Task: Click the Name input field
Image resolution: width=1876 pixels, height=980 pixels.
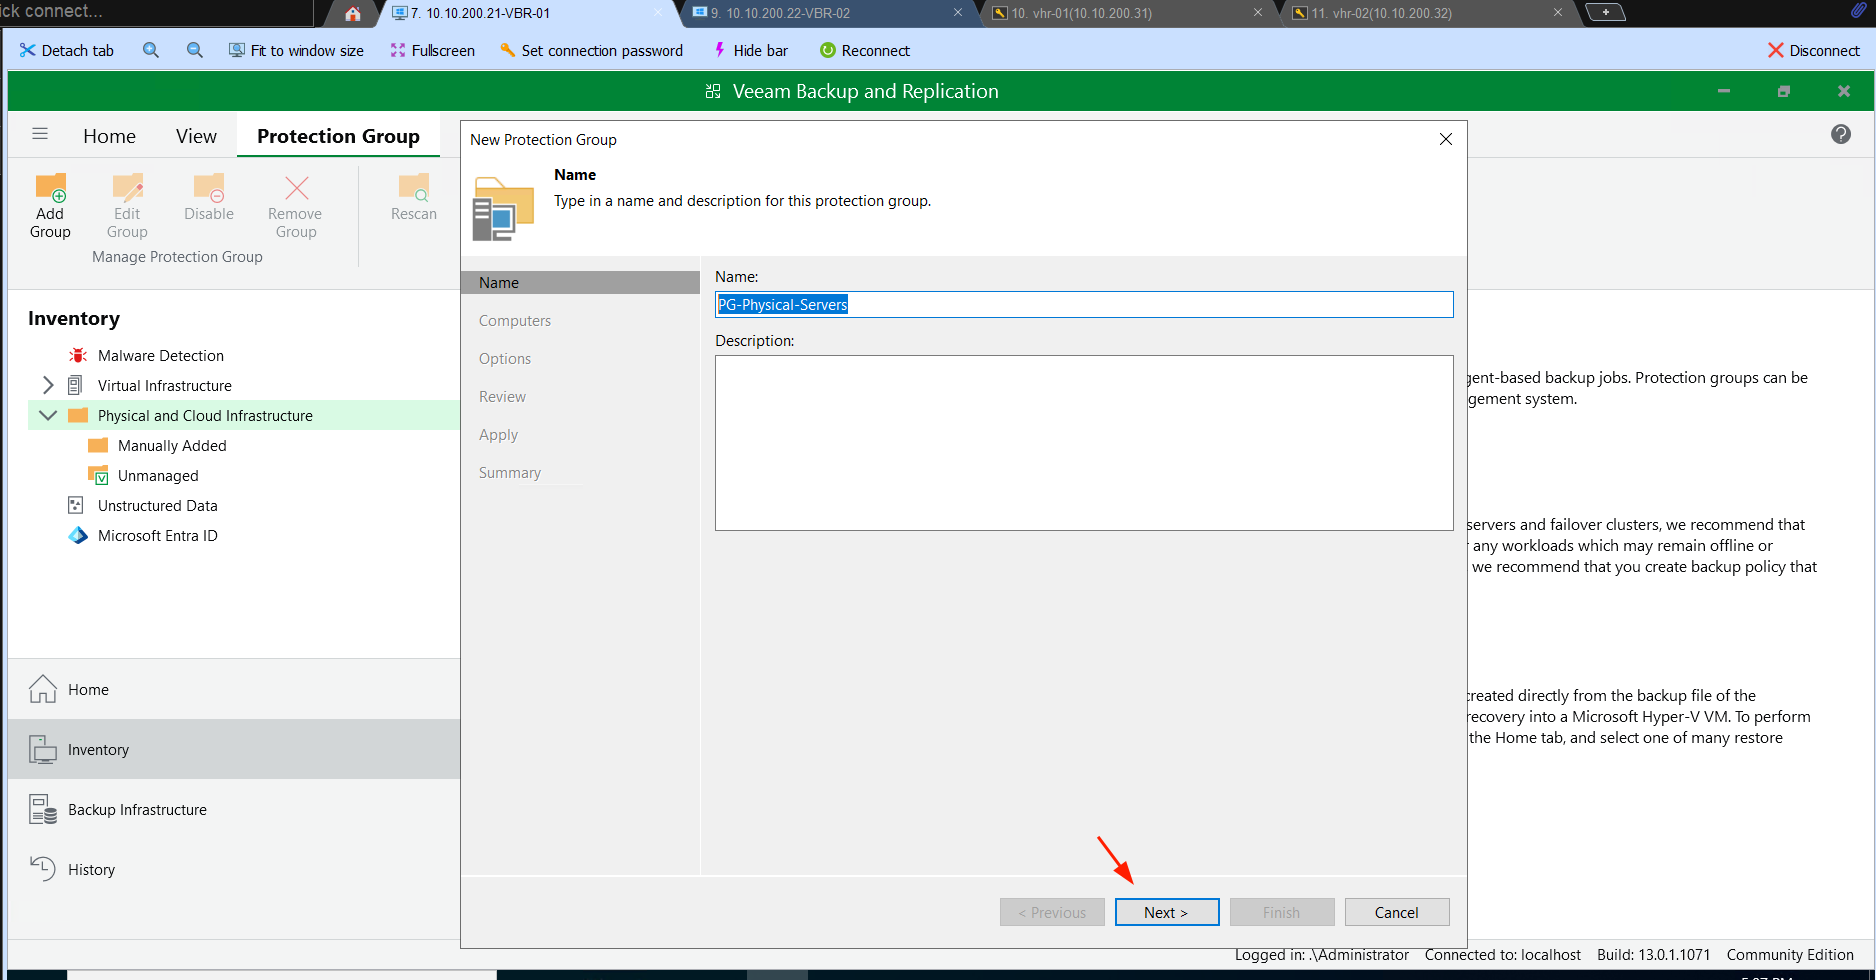Action: coord(1084,305)
